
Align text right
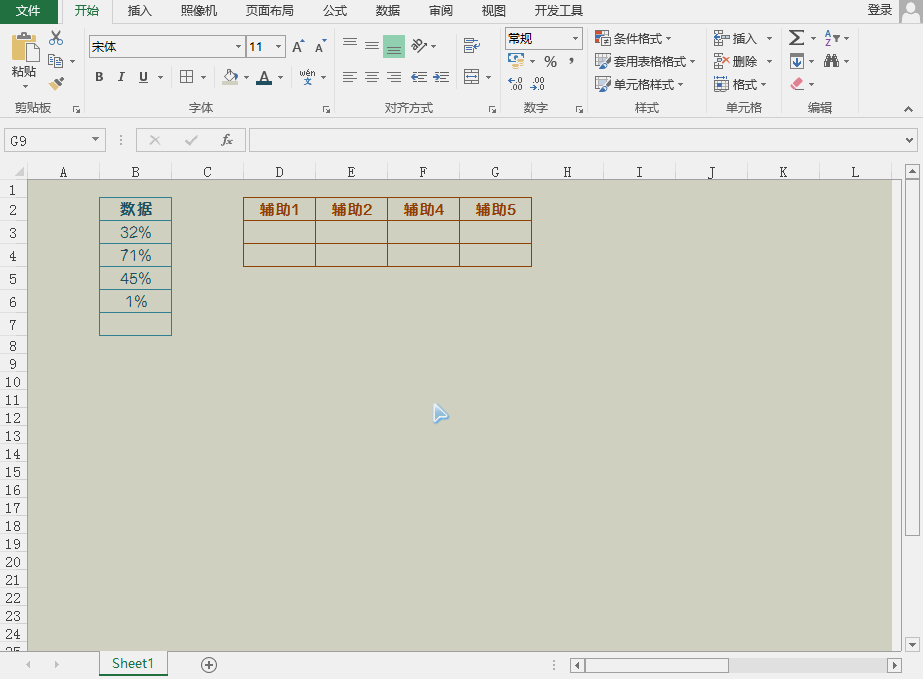pos(394,77)
